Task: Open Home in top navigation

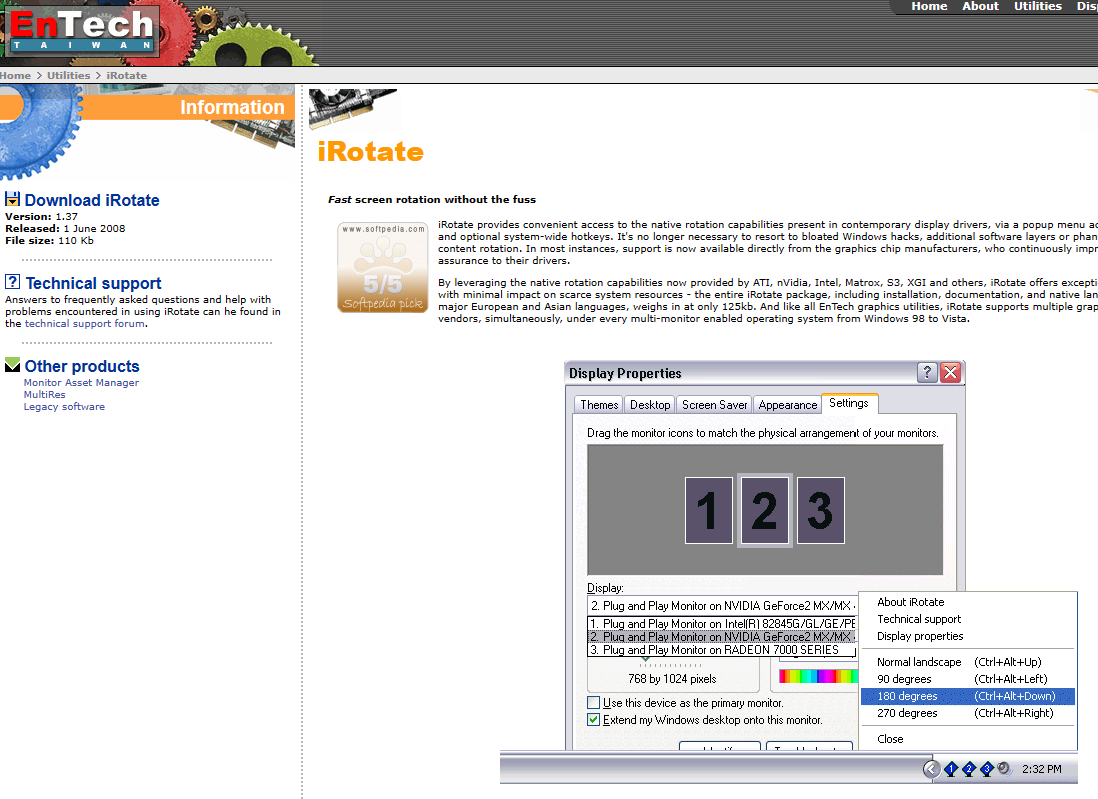Action: [x=929, y=6]
